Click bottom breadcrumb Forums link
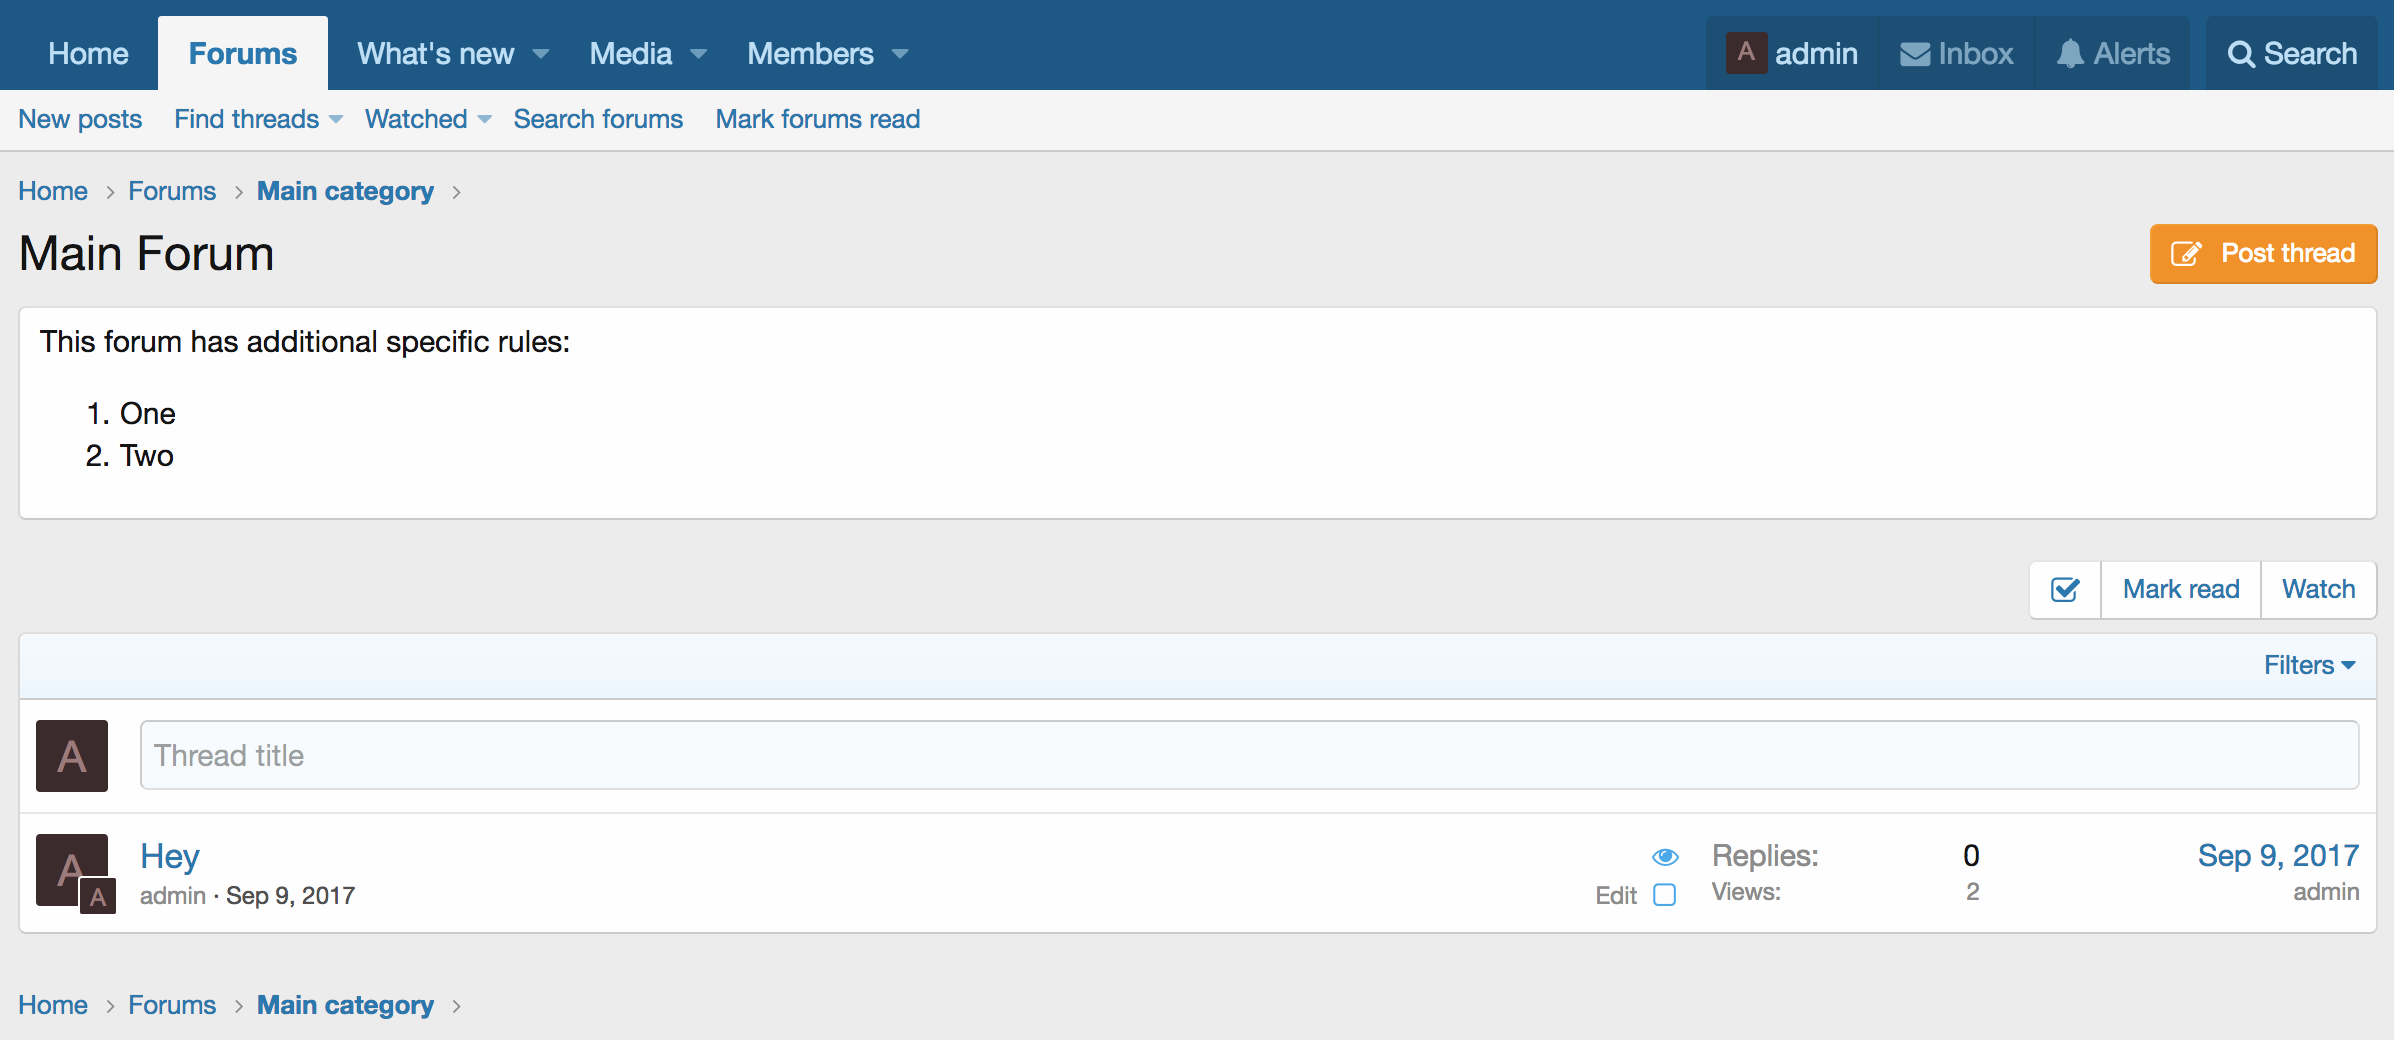 click(172, 1005)
